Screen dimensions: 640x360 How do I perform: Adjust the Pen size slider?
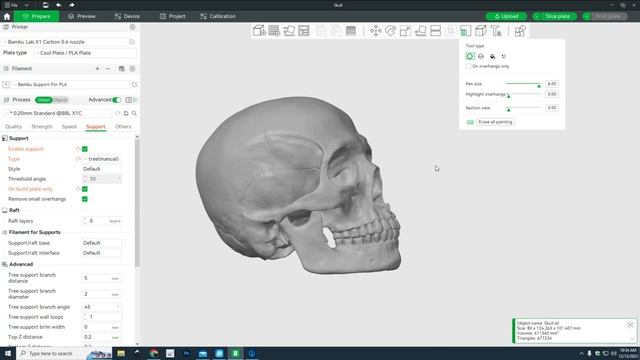tap(523, 84)
